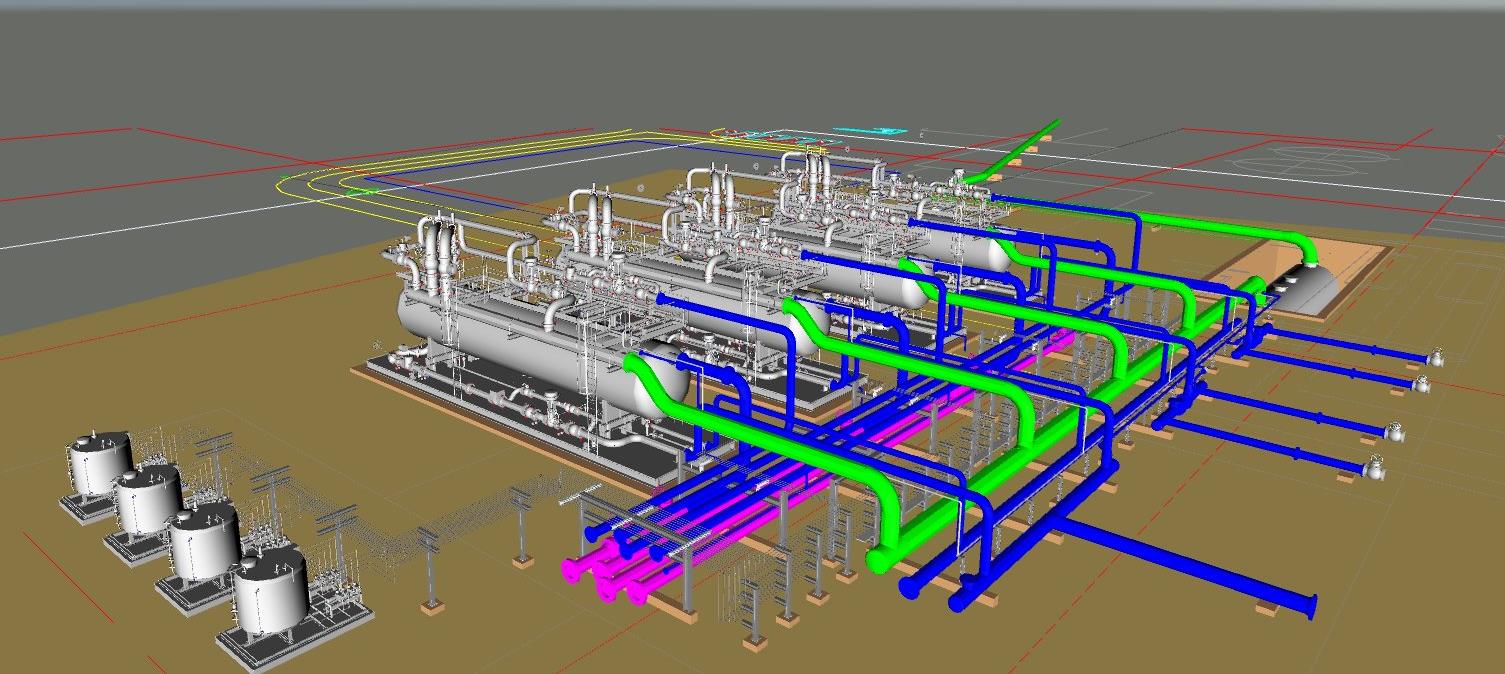This screenshot has height=674, width=1505.
Task: Select the magenta pipe front end cap
Action: [572, 569]
